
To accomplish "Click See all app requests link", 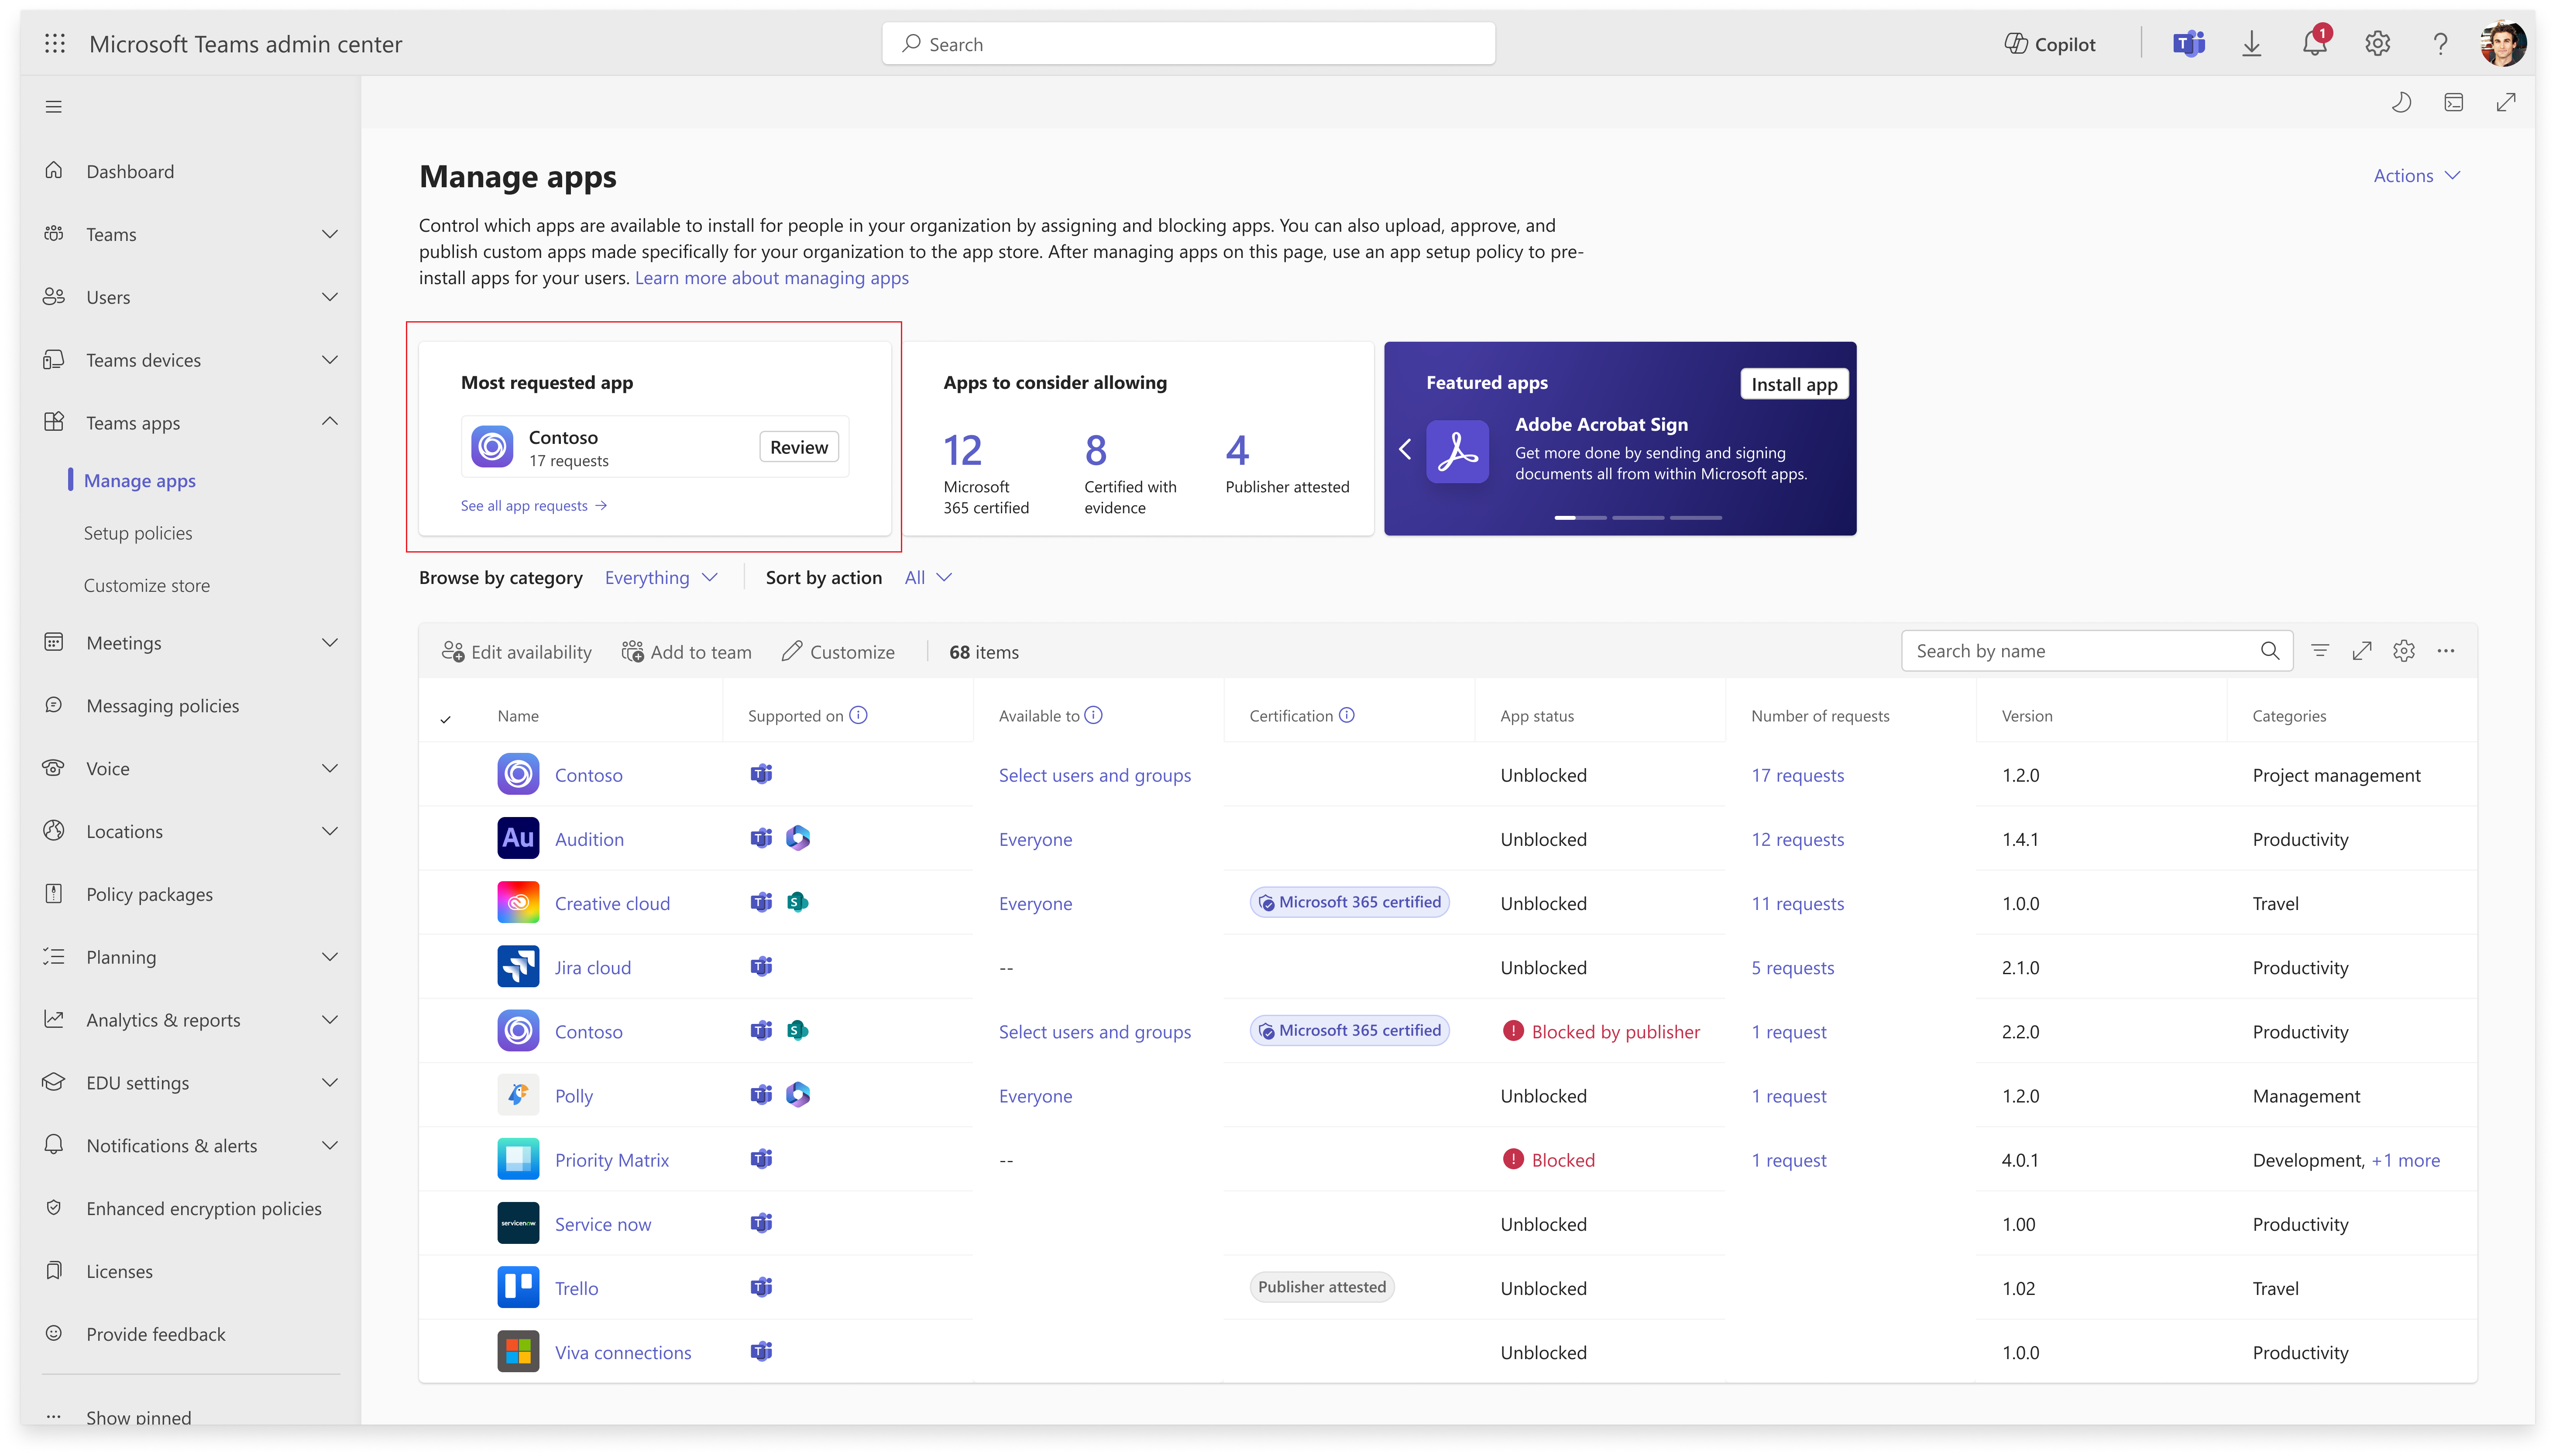I will click(x=534, y=505).
